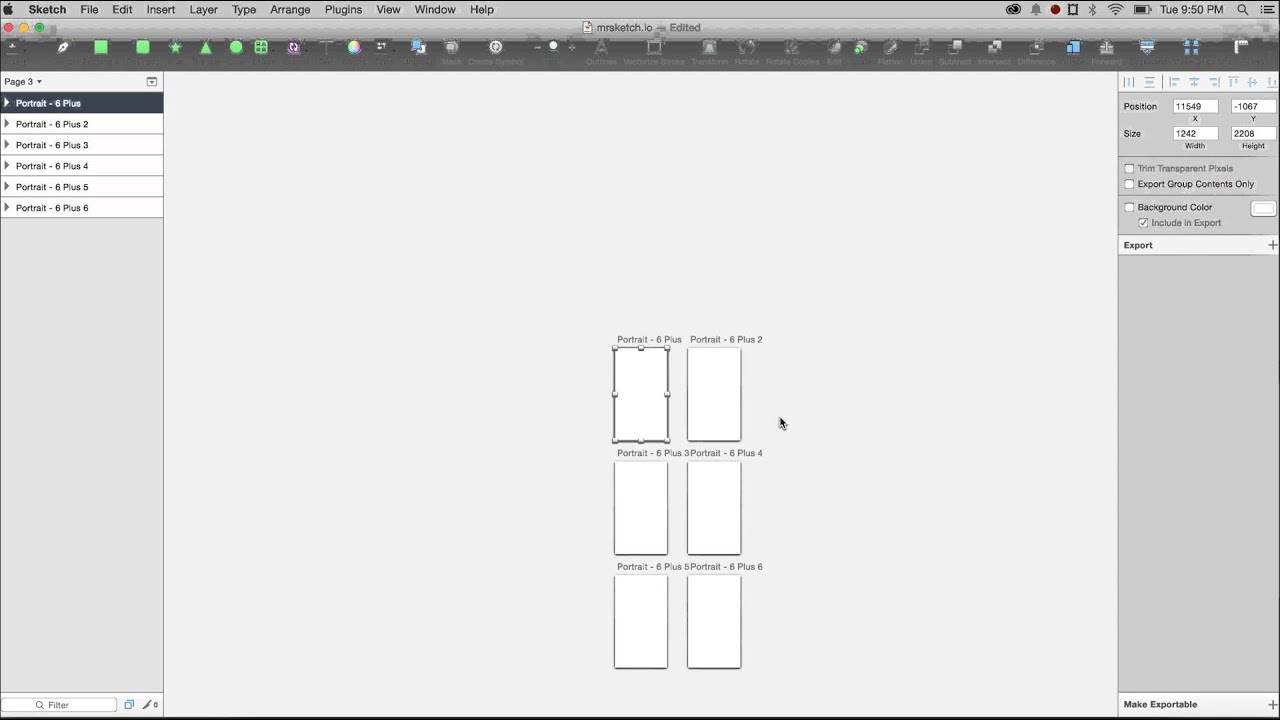Expand Portrait - 6 Plus 6 layer
The width and height of the screenshot is (1280, 720).
tap(7, 208)
